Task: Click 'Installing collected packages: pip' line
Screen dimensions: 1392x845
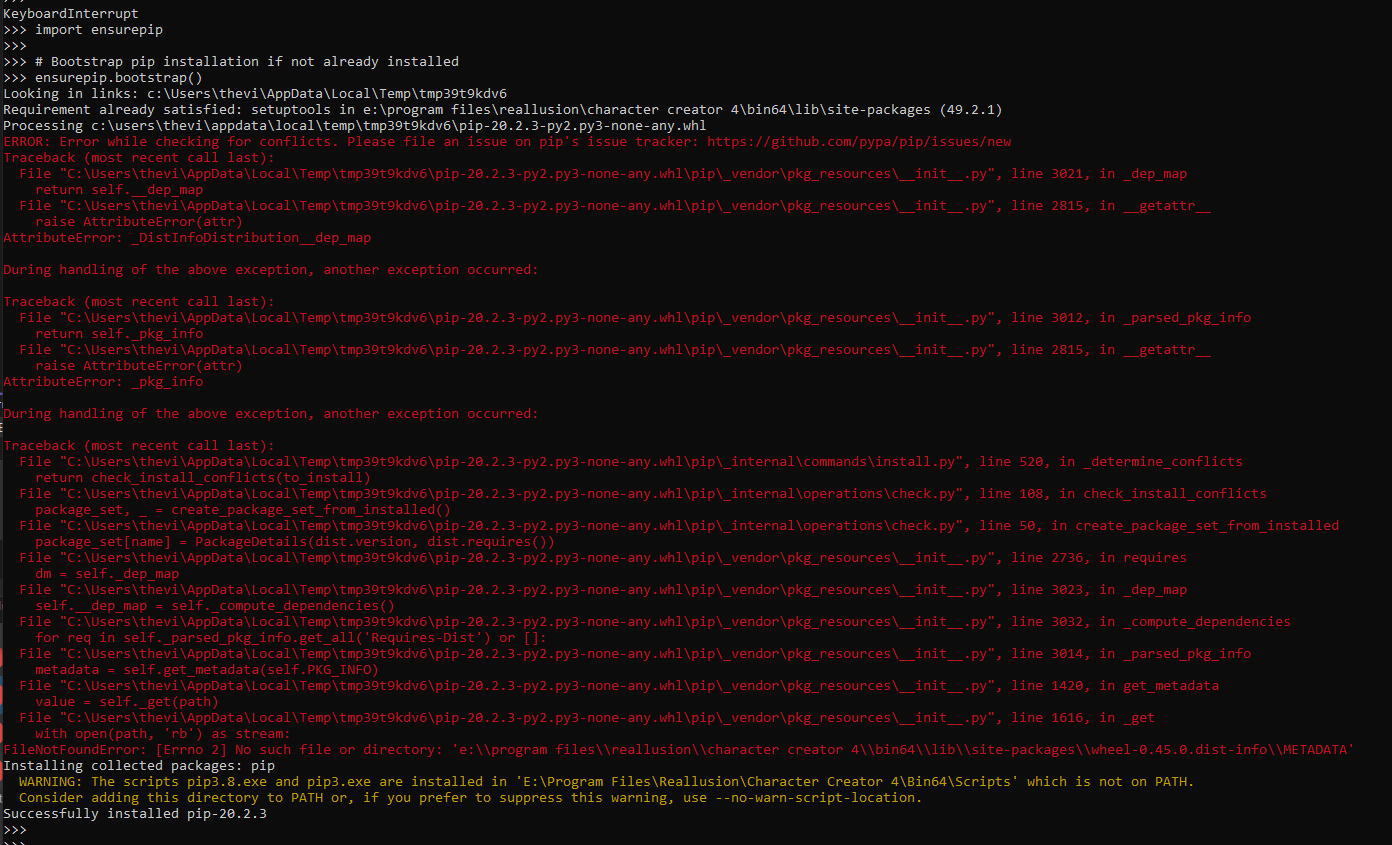Action: coord(138,766)
